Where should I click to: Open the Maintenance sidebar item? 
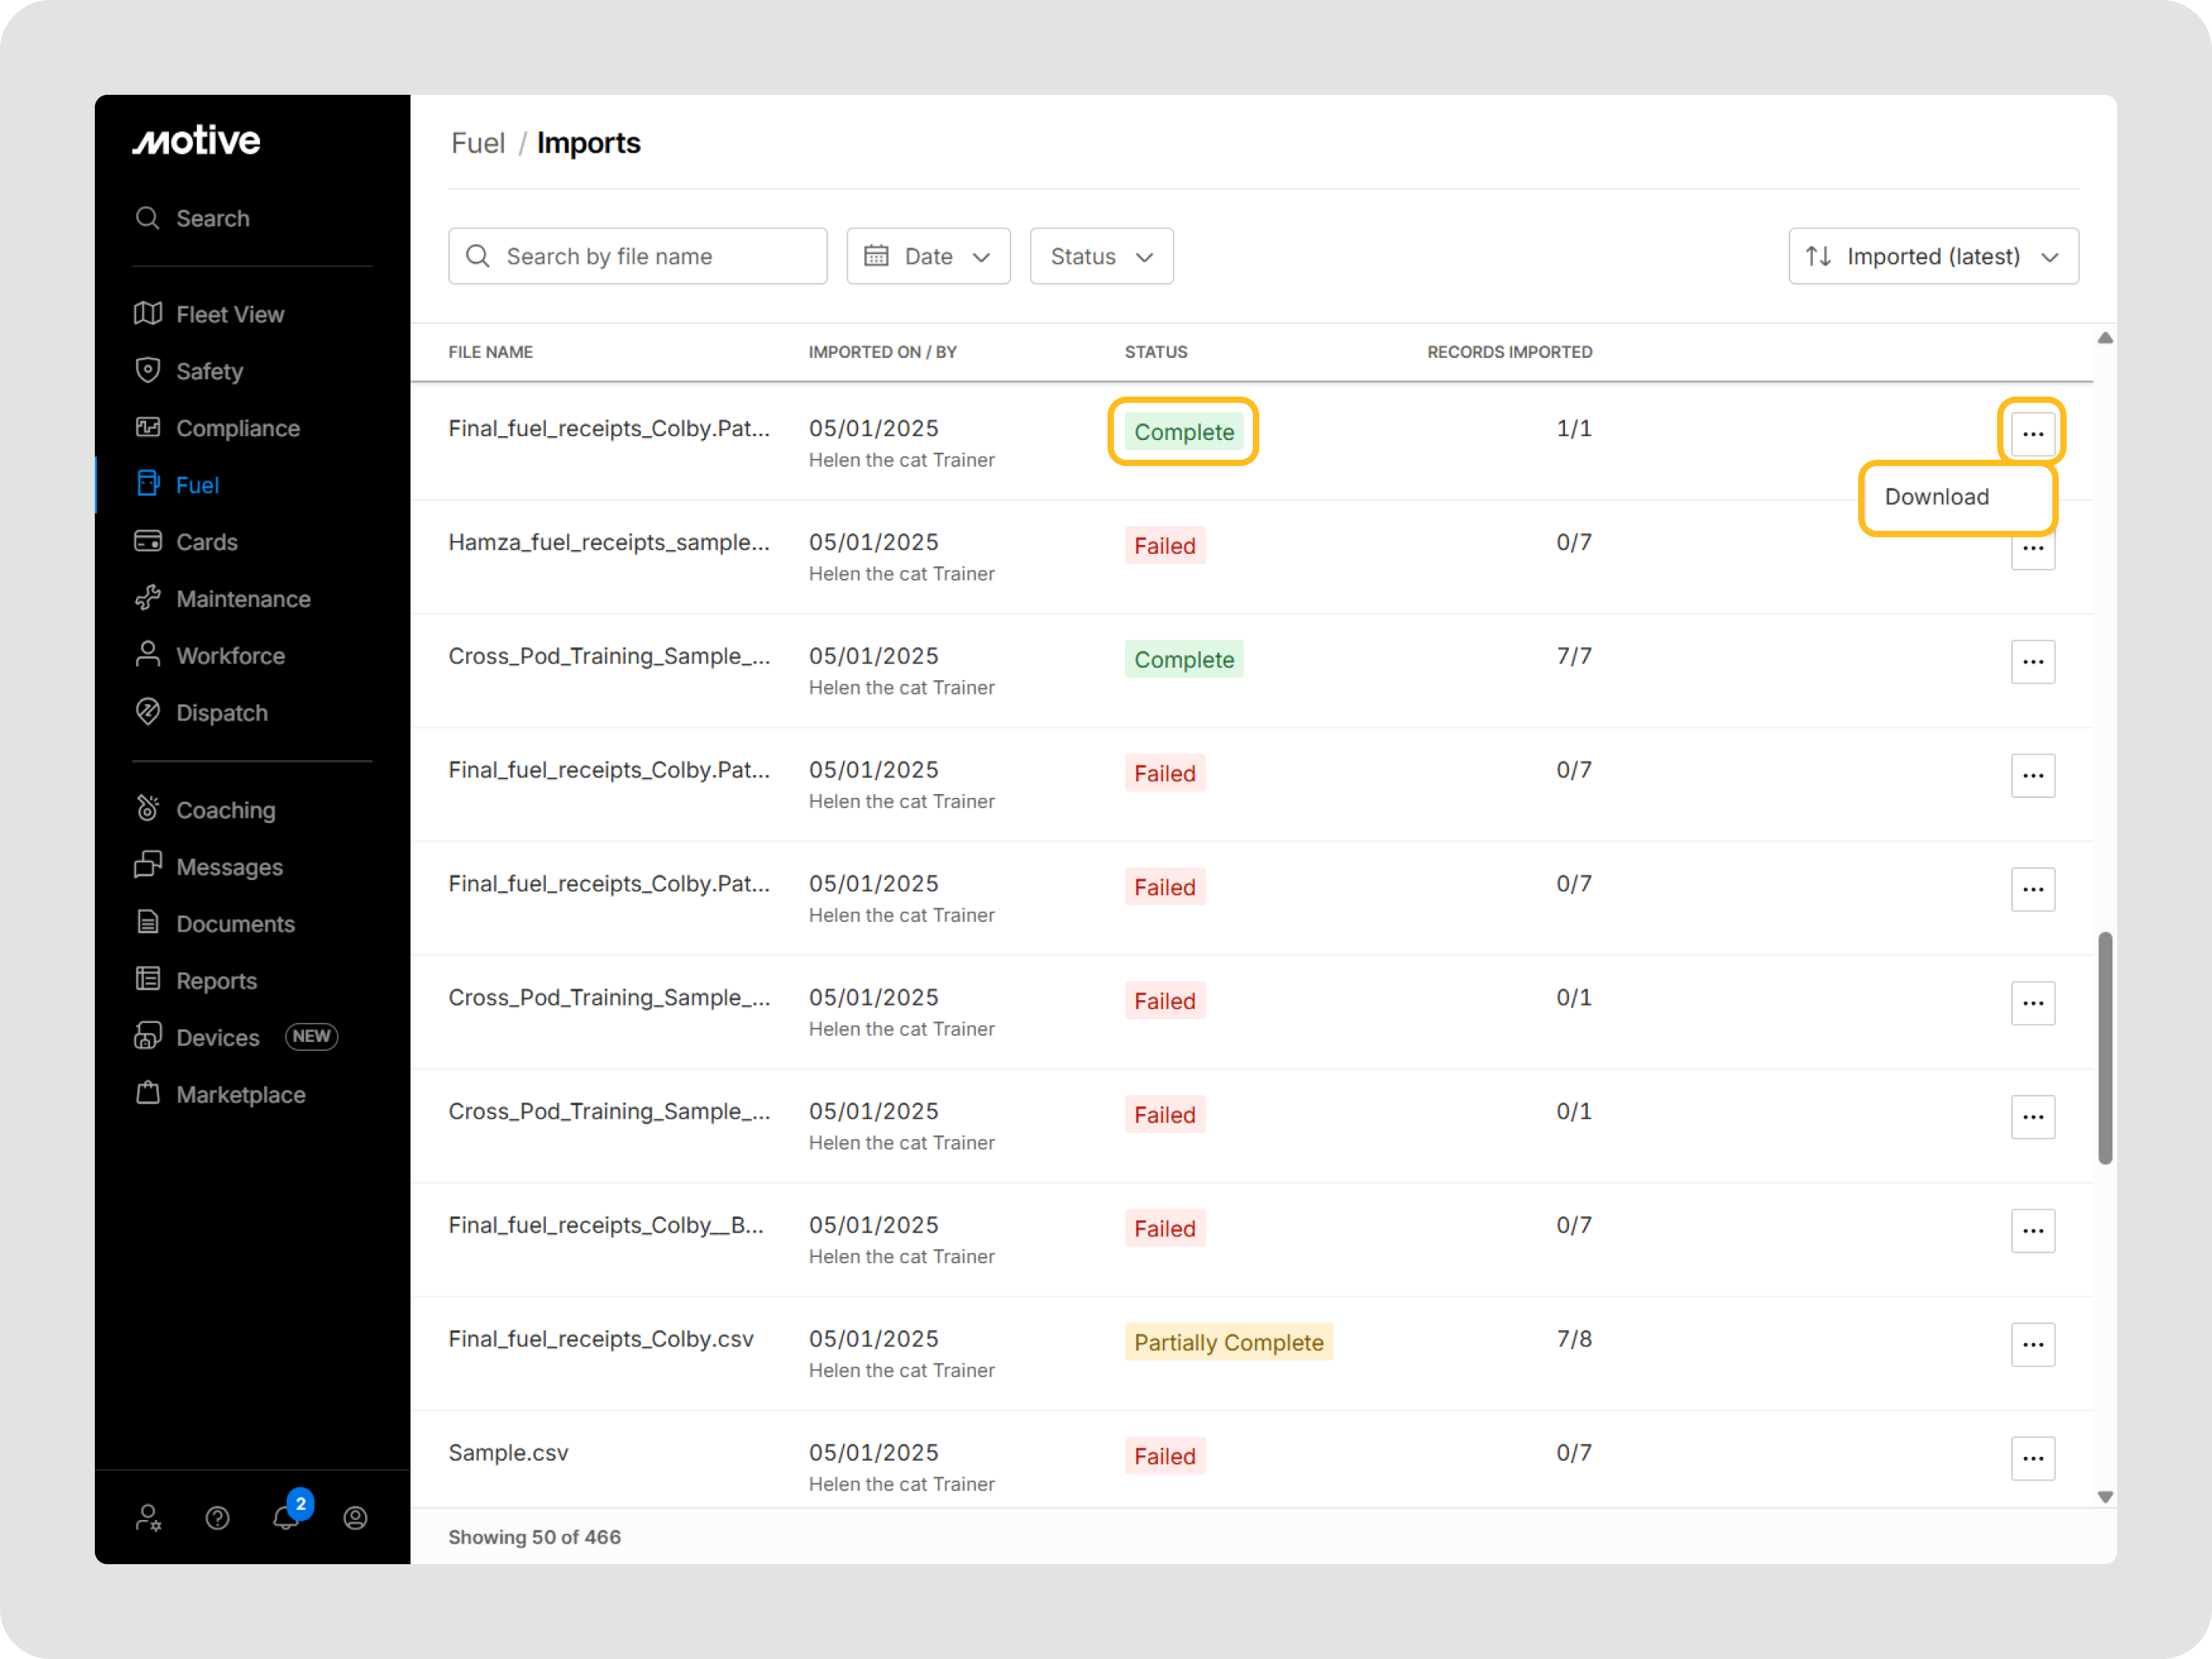coord(243,599)
